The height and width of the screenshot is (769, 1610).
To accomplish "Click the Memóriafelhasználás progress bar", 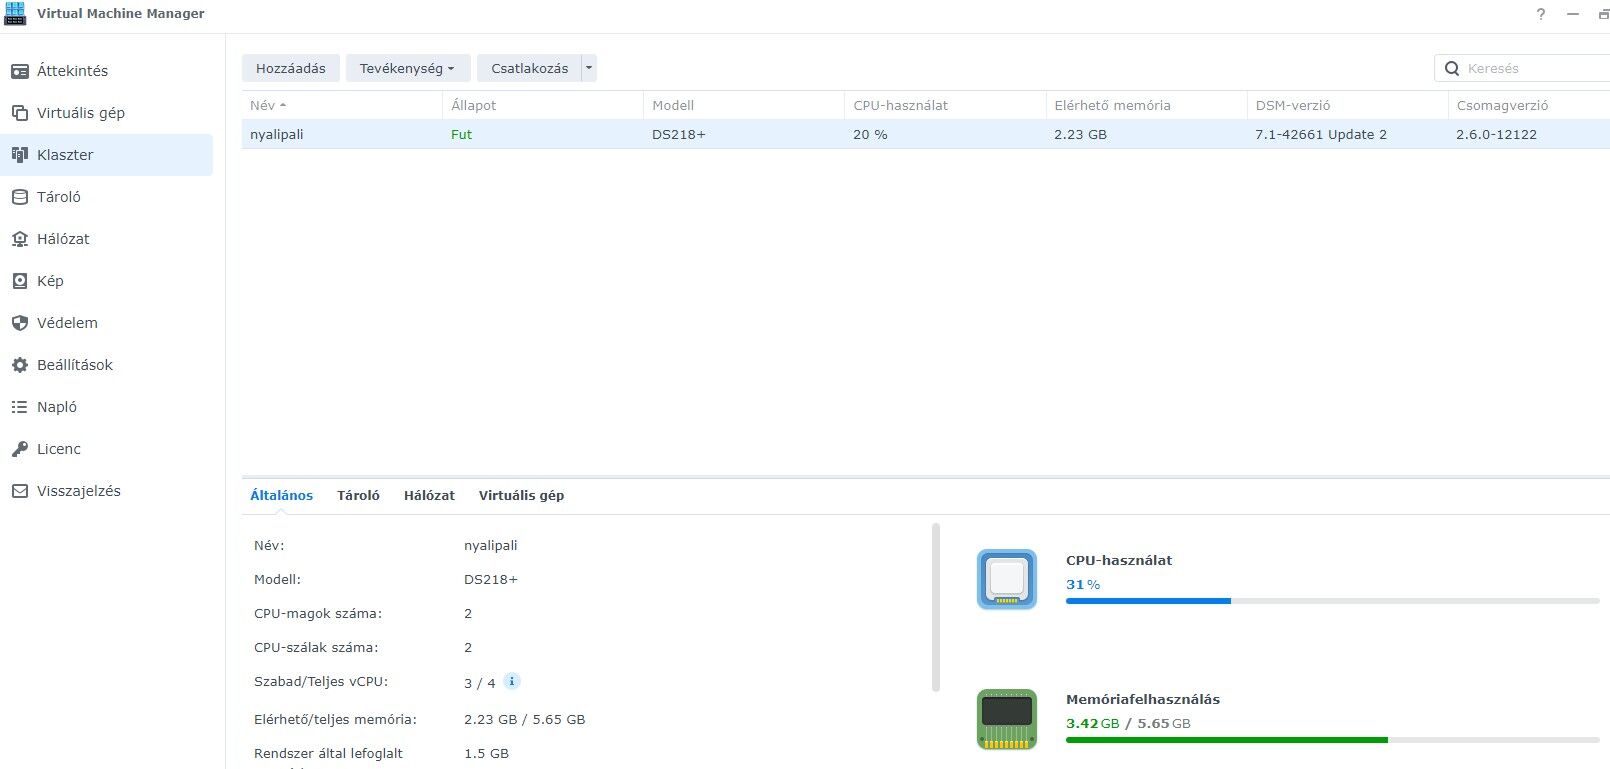I will point(1332,740).
